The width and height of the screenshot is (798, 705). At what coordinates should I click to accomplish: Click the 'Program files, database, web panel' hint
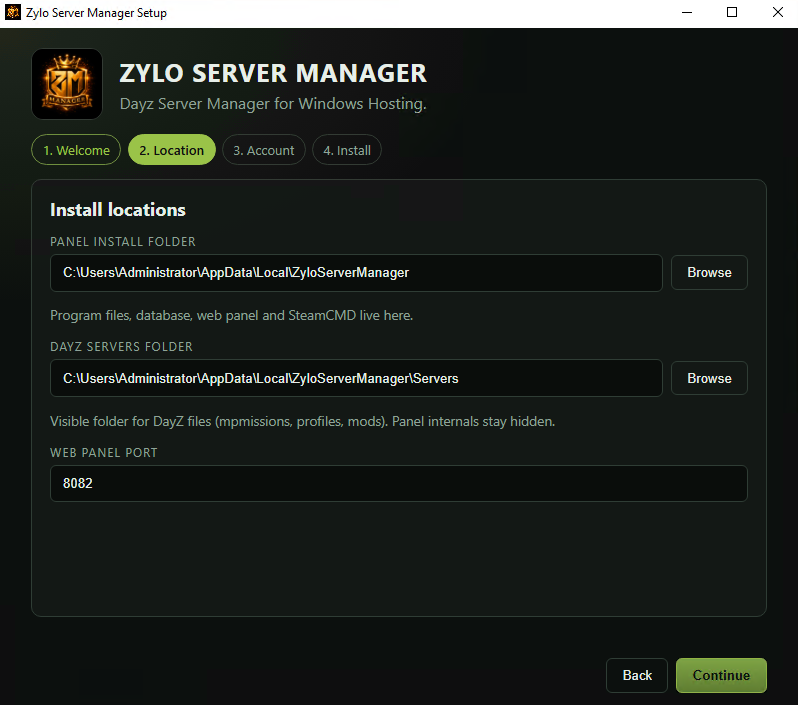[x=232, y=316]
